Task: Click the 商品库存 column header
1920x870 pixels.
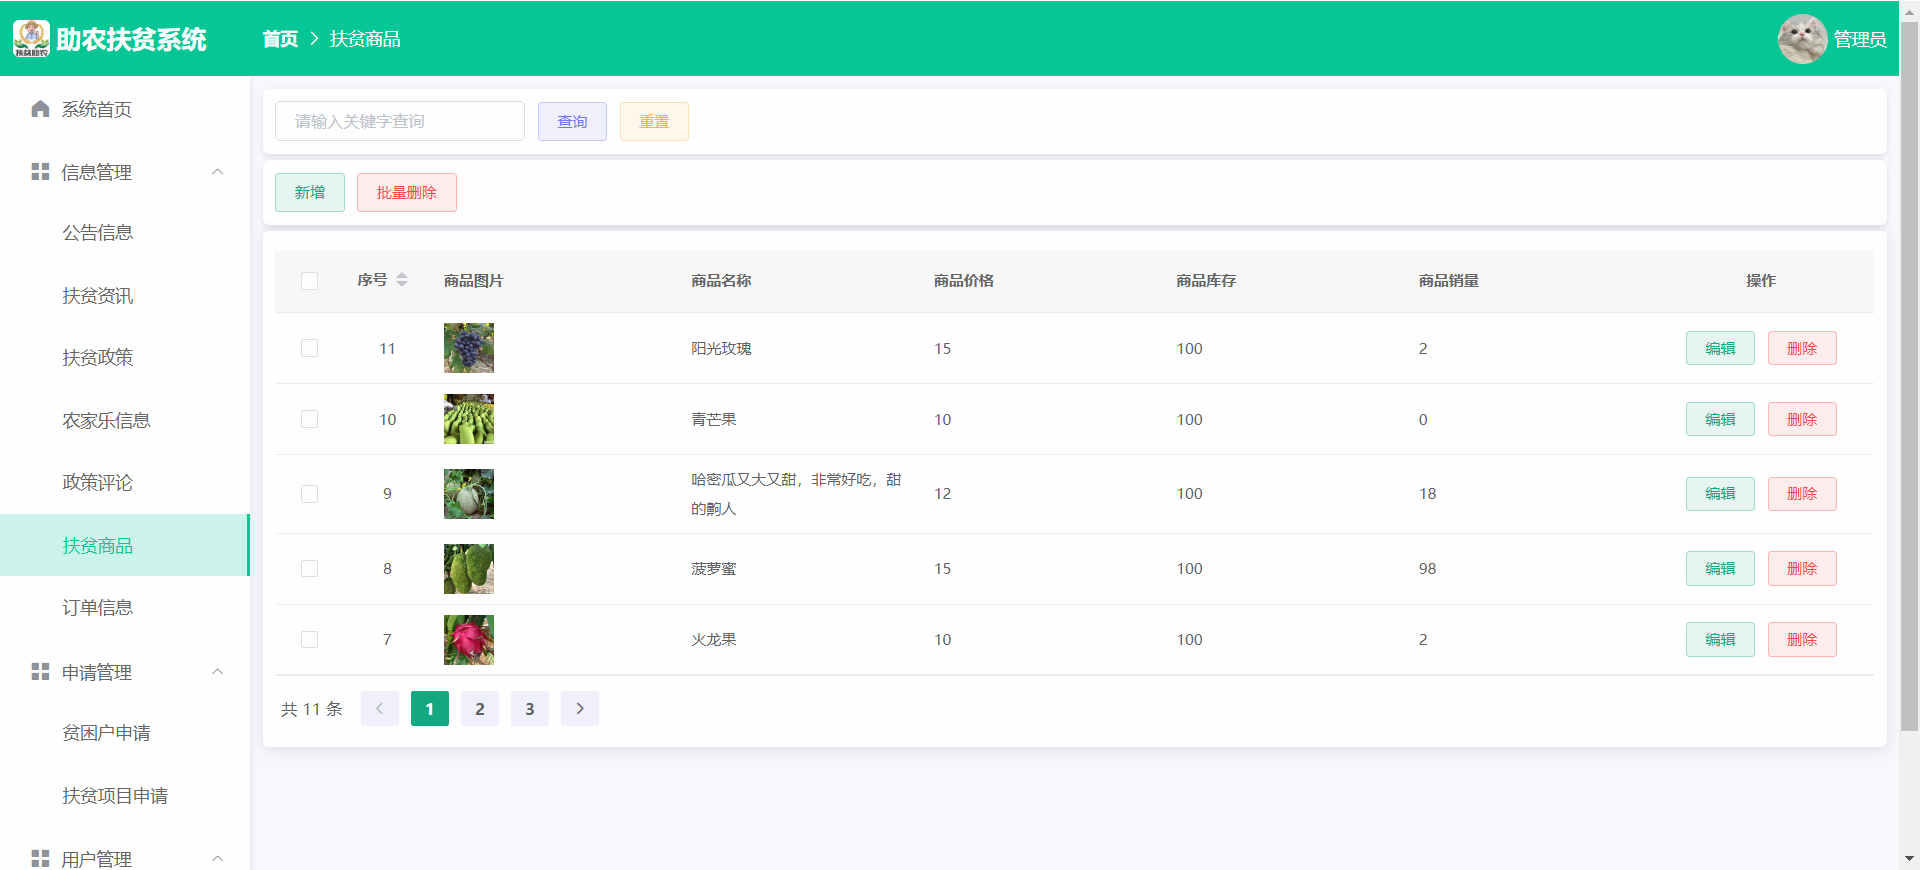Action: (1206, 281)
